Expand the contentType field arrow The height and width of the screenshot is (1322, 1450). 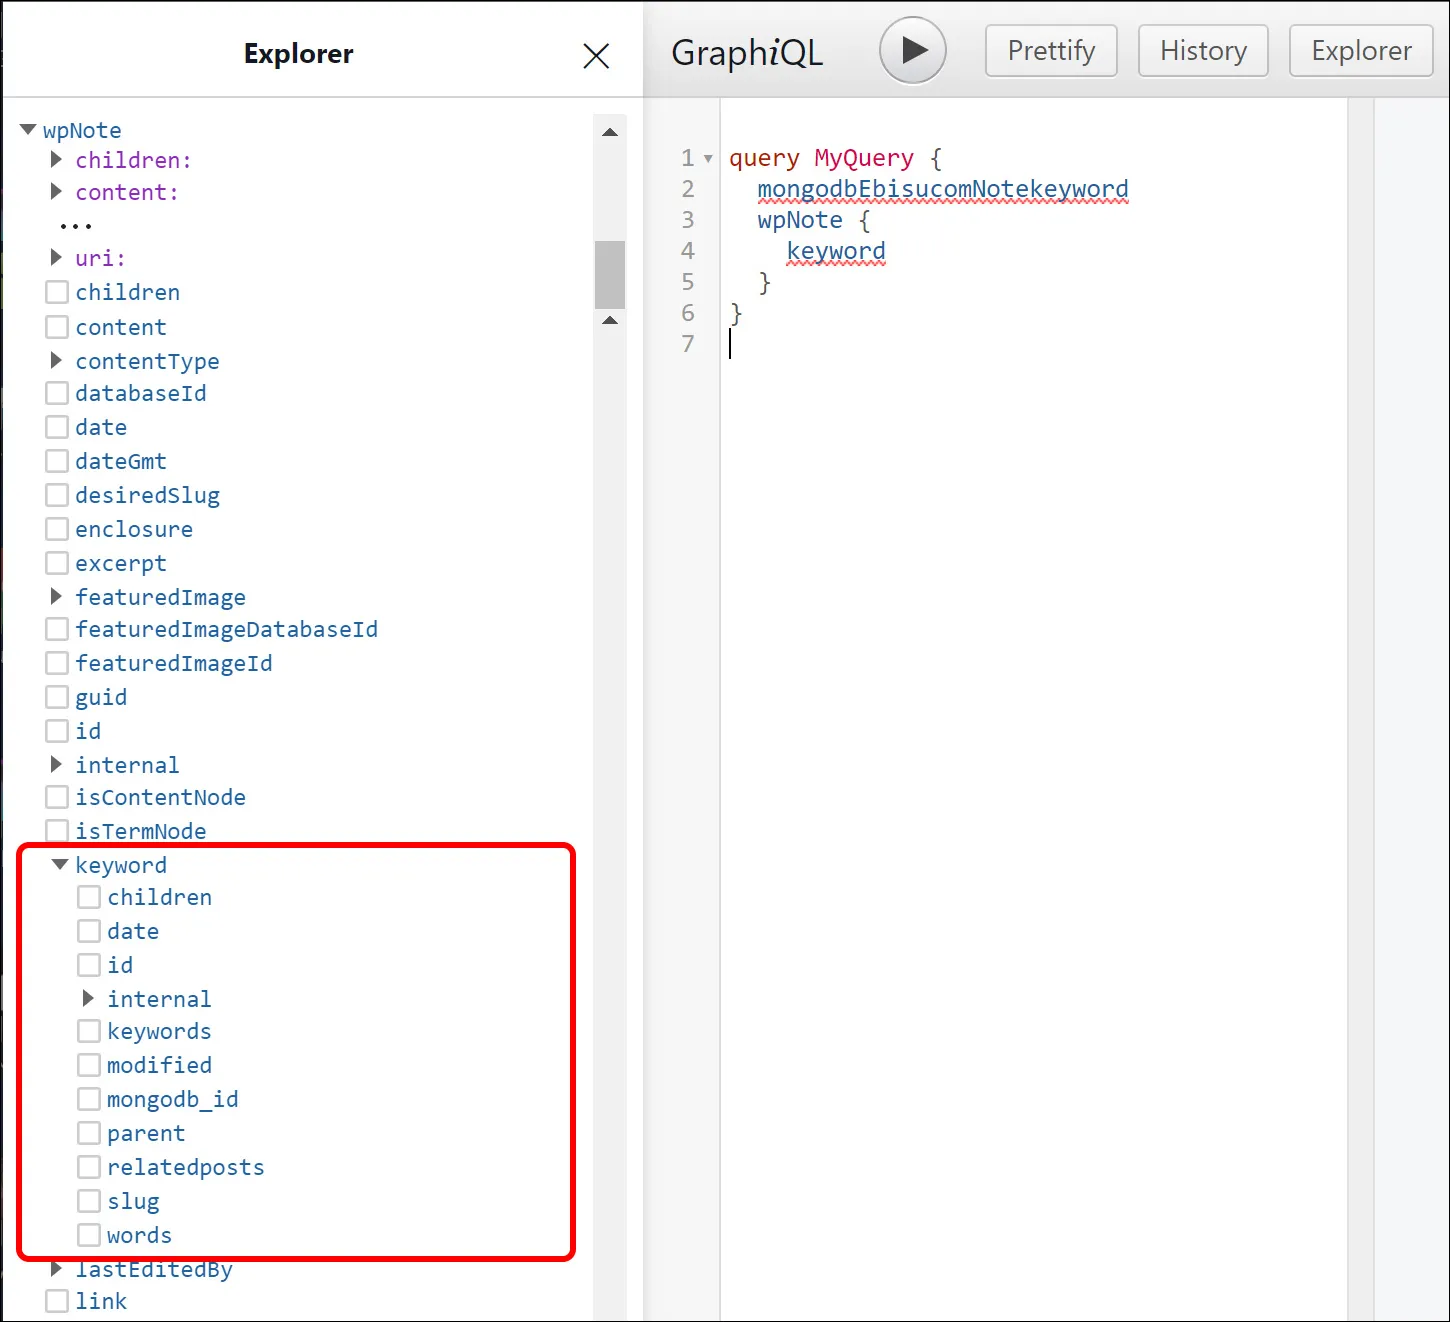[57, 361]
